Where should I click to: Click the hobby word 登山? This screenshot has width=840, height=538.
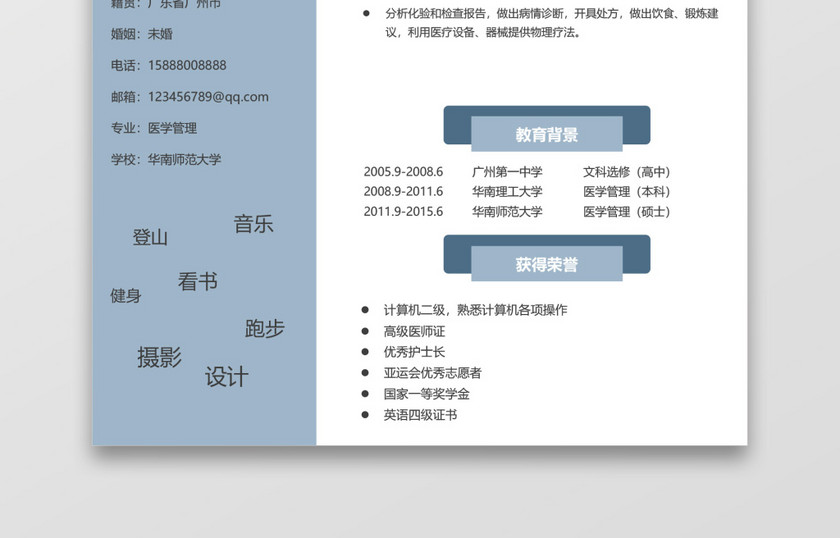coord(150,237)
